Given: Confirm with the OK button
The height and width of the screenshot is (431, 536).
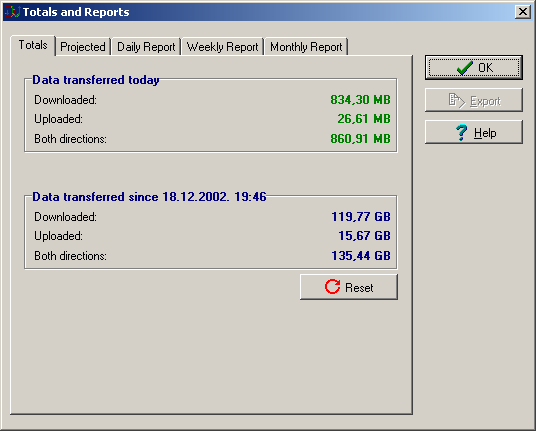Looking at the screenshot, I should [474, 68].
